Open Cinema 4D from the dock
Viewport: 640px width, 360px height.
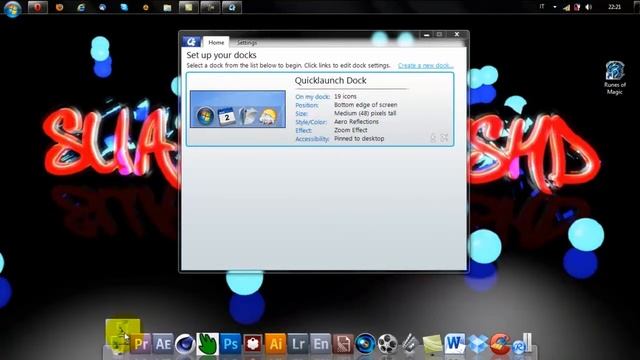185,344
